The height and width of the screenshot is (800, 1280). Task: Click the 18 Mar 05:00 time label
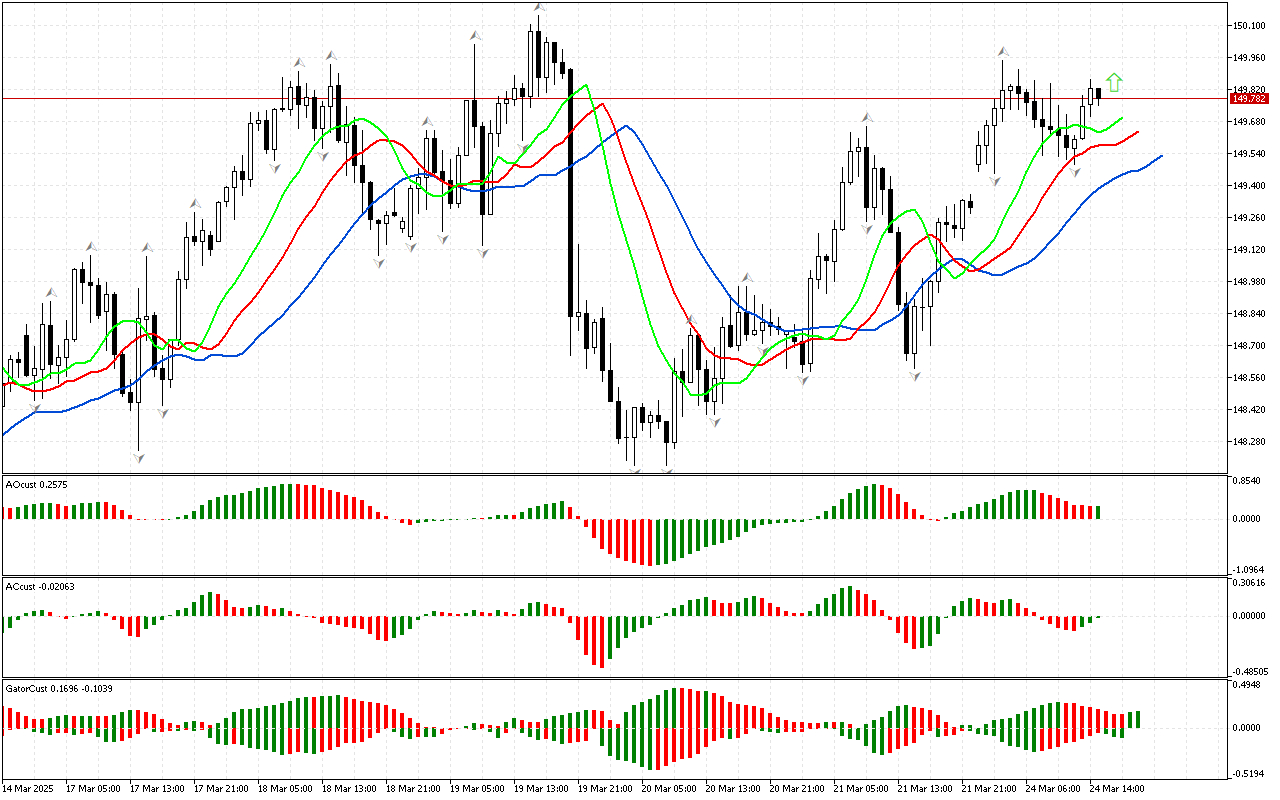click(x=285, y=788)
